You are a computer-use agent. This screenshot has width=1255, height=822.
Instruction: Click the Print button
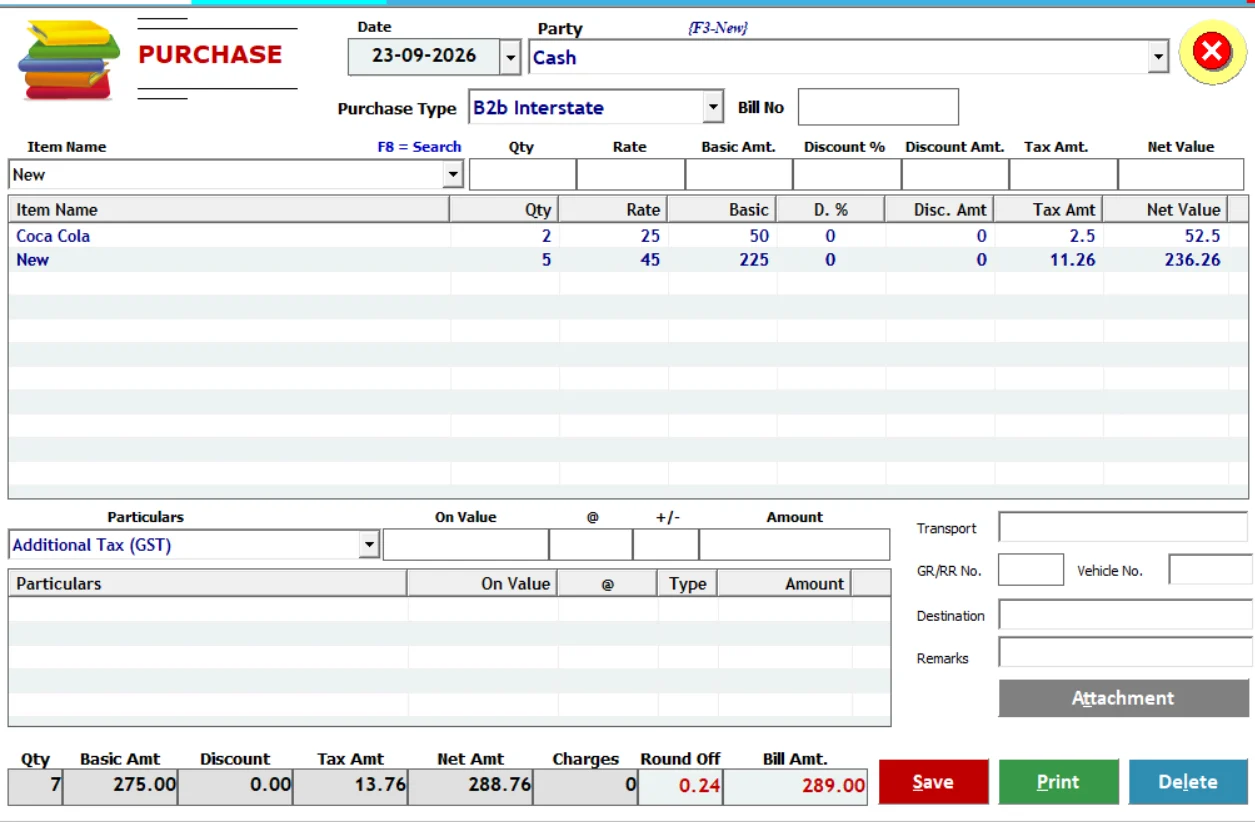coord(1058,782)
